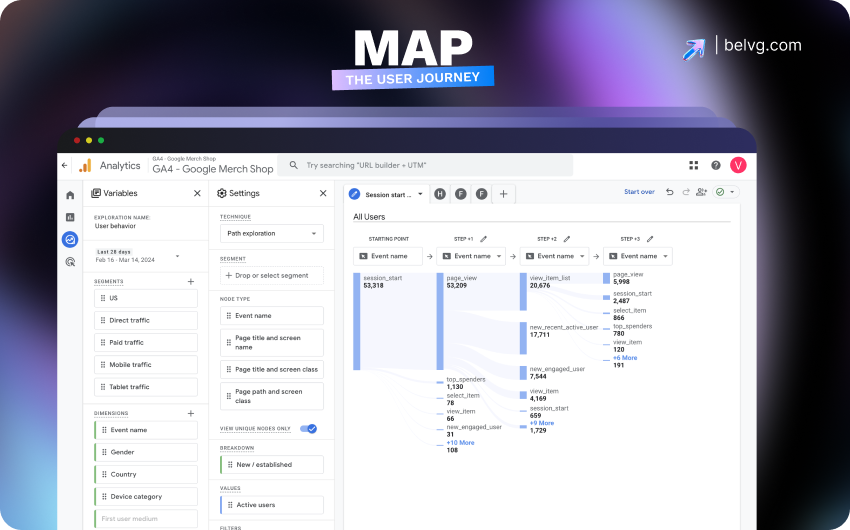The width and height of the screenshot is (850, 530).
Task: Choose Page path and screen class node type
Action: coord(272,396)
